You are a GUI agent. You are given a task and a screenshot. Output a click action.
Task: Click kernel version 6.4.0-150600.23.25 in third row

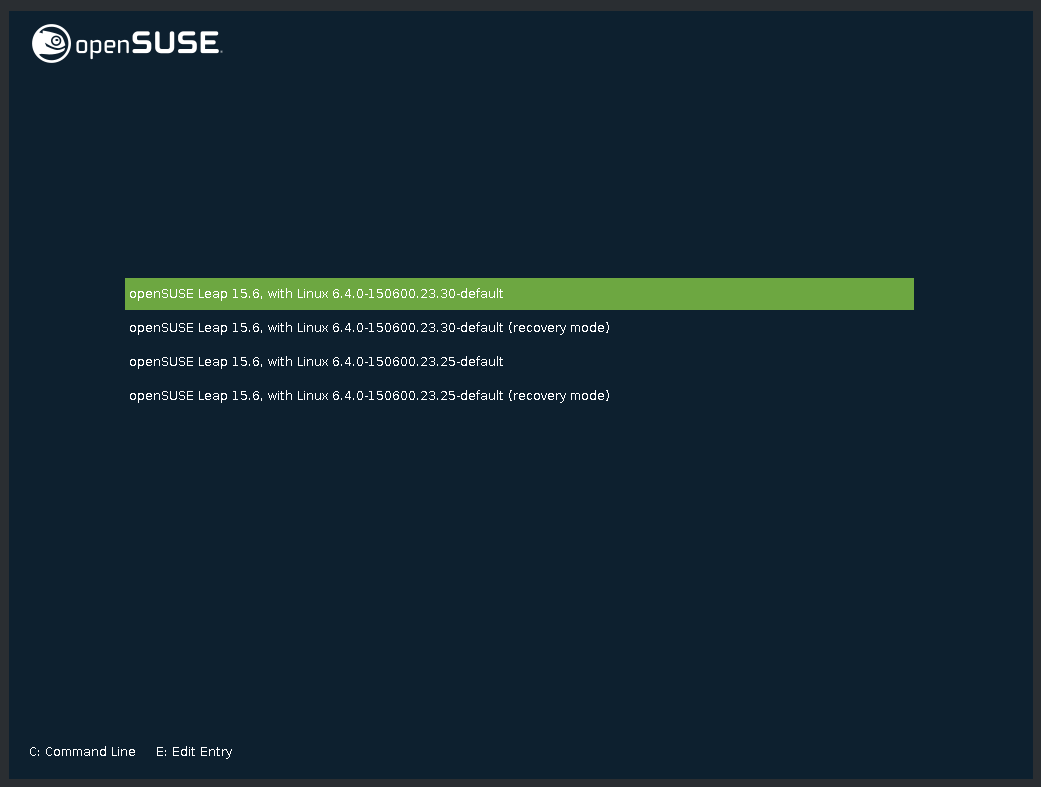coord(393,362)
